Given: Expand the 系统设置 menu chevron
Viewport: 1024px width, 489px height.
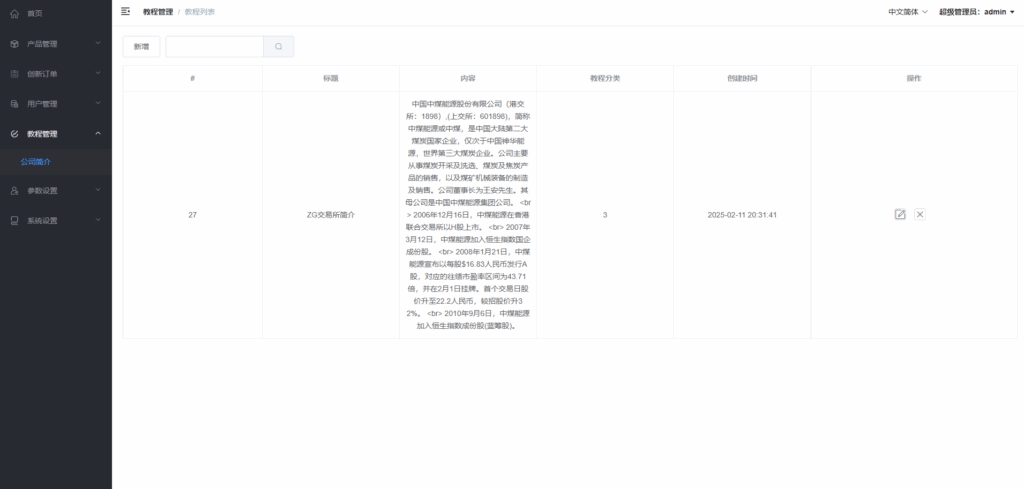Looking at the screenshot, I should click(x=98, y=220).
